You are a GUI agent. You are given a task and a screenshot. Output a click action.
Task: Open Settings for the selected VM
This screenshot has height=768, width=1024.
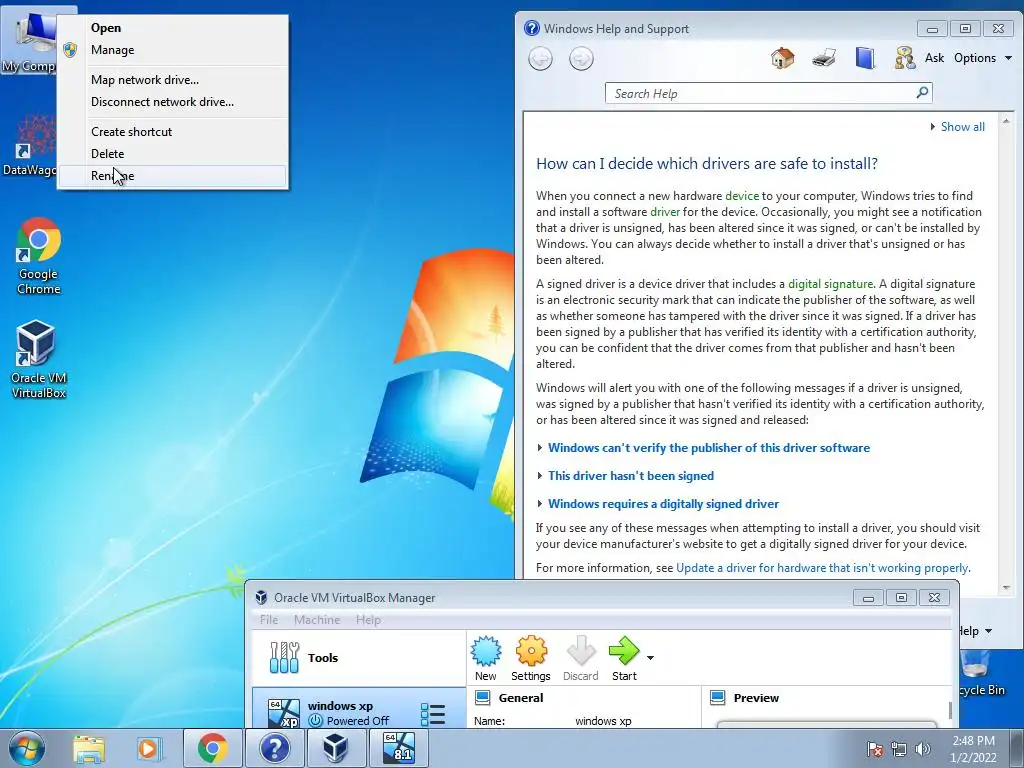(x=531, y=658)
